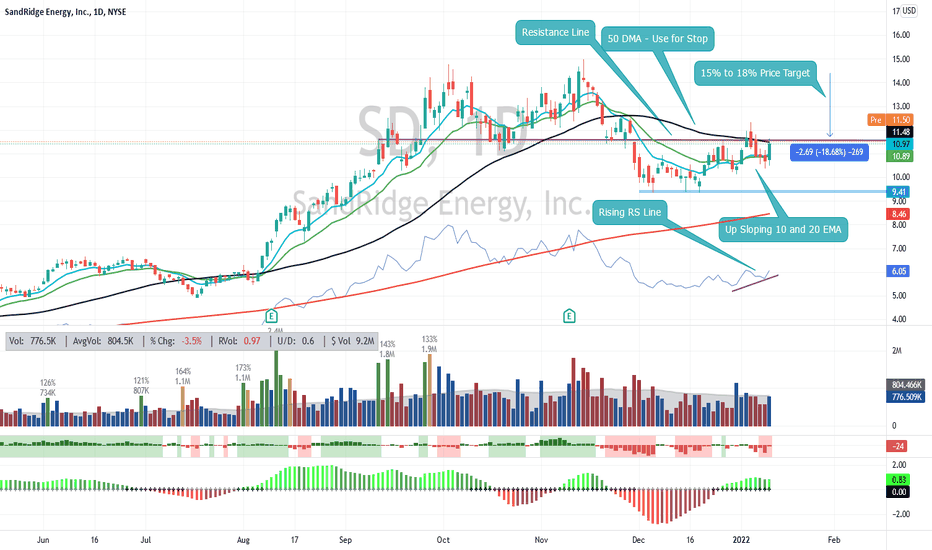Screen dimensions: 932x550
Task: Select the 15% to 18% Price Target callout
Action: pyautogui.click(x=755, y=73)
